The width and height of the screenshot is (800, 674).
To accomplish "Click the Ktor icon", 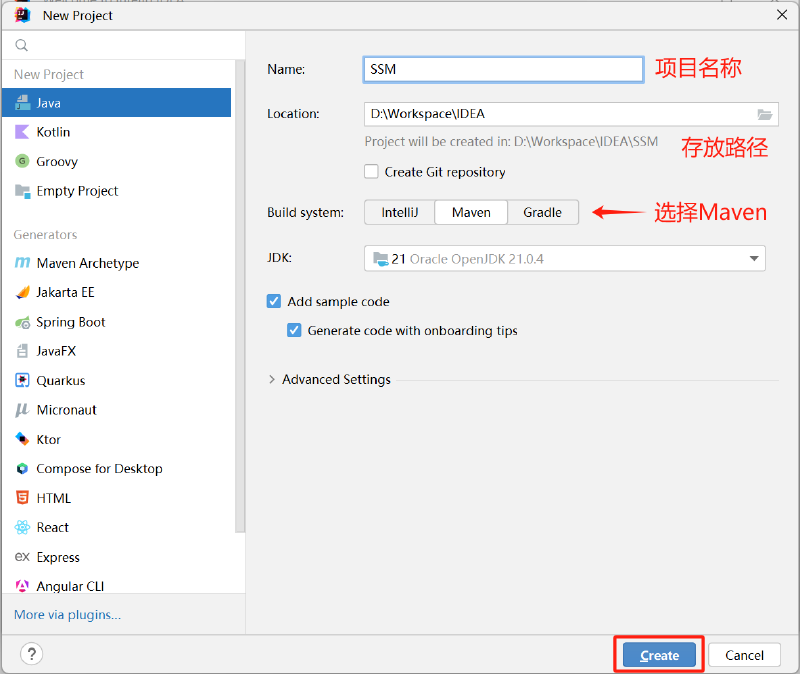I will point(22,439).
